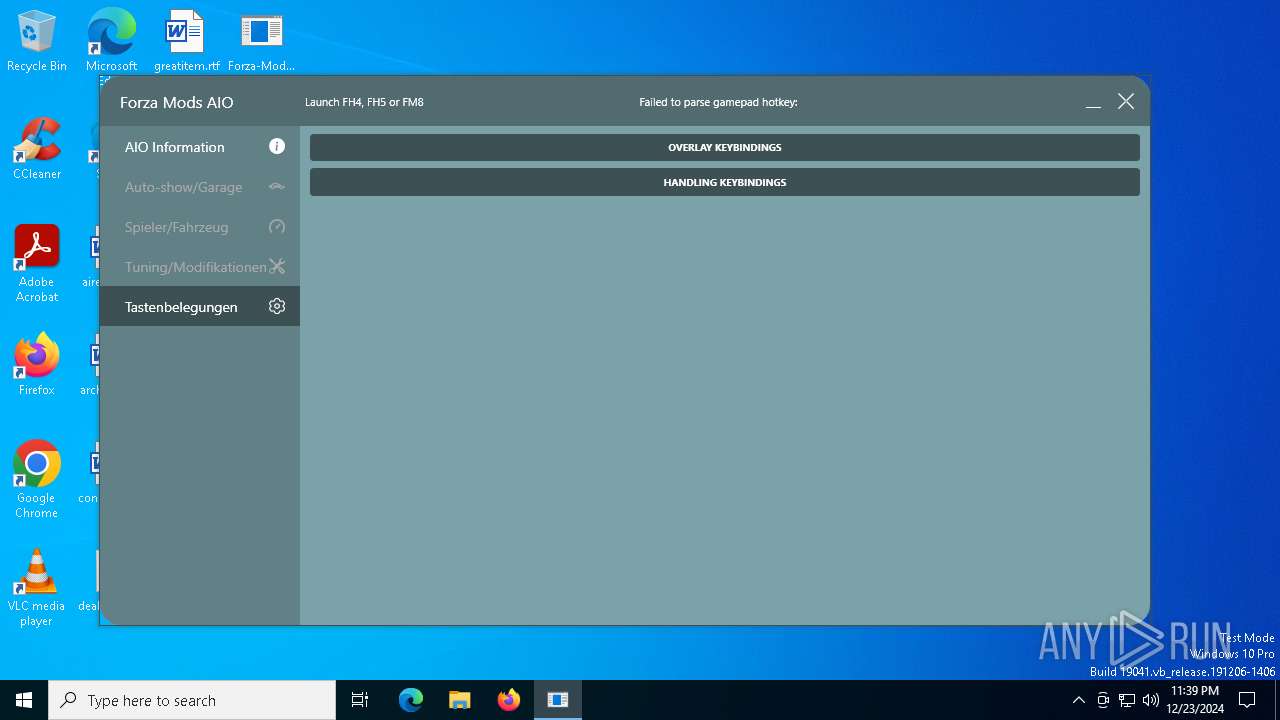The height and width of the screenshot is (720, 1280).
Task: Expand the Overlay Keybindings section
Action: click(x=724, y=147)
